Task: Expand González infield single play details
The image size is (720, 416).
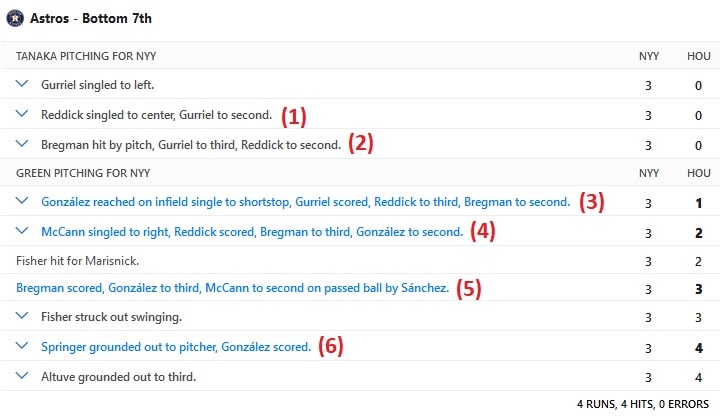Action: [22, 201]
